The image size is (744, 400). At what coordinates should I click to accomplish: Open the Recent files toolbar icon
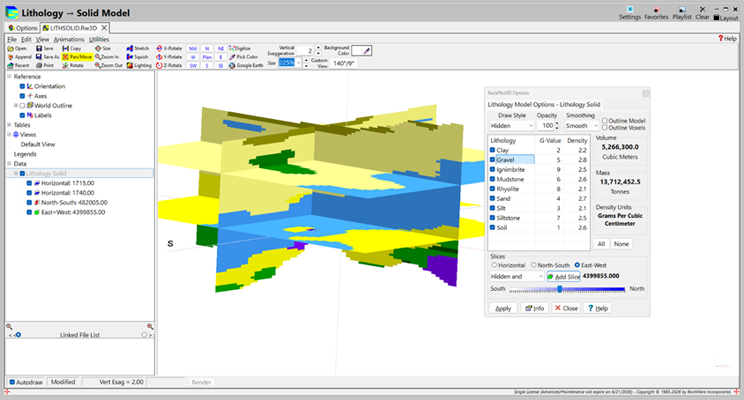coord(19,65)
